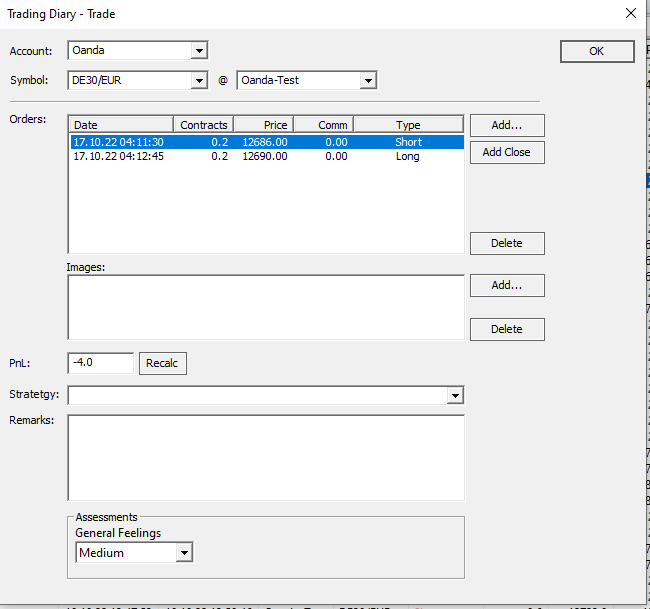Select the Long order row at 04:12:45
The height and width of the screenshot is (609, 650).
(x=266, y=156)
